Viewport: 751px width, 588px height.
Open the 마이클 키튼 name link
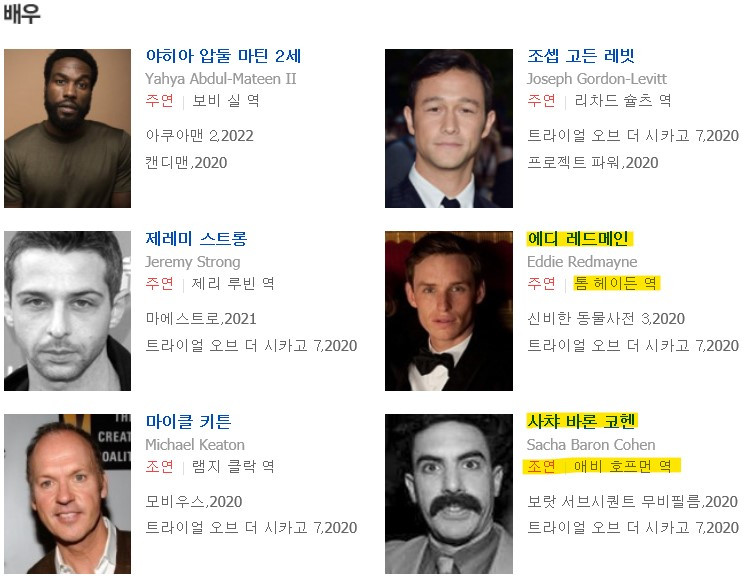tap(189, 421)
